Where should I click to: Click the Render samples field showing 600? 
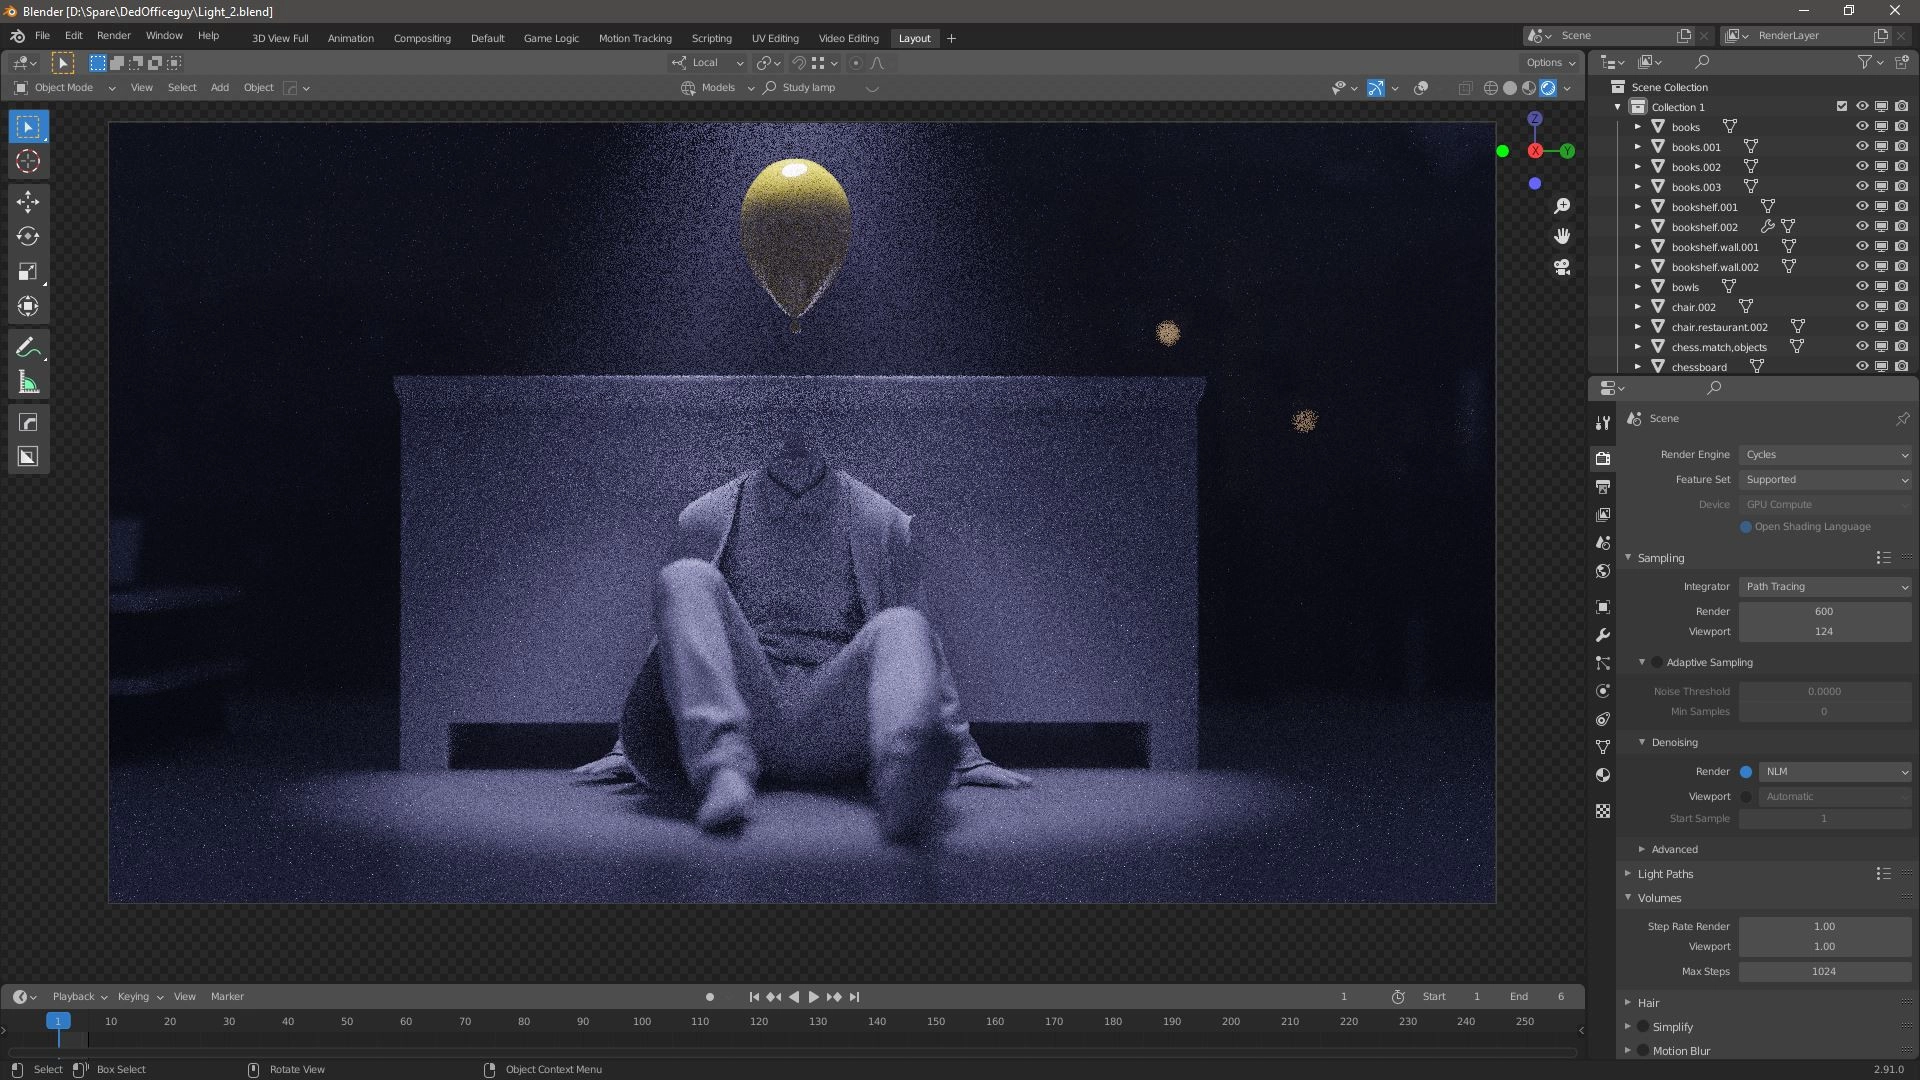click(1824, 611)
